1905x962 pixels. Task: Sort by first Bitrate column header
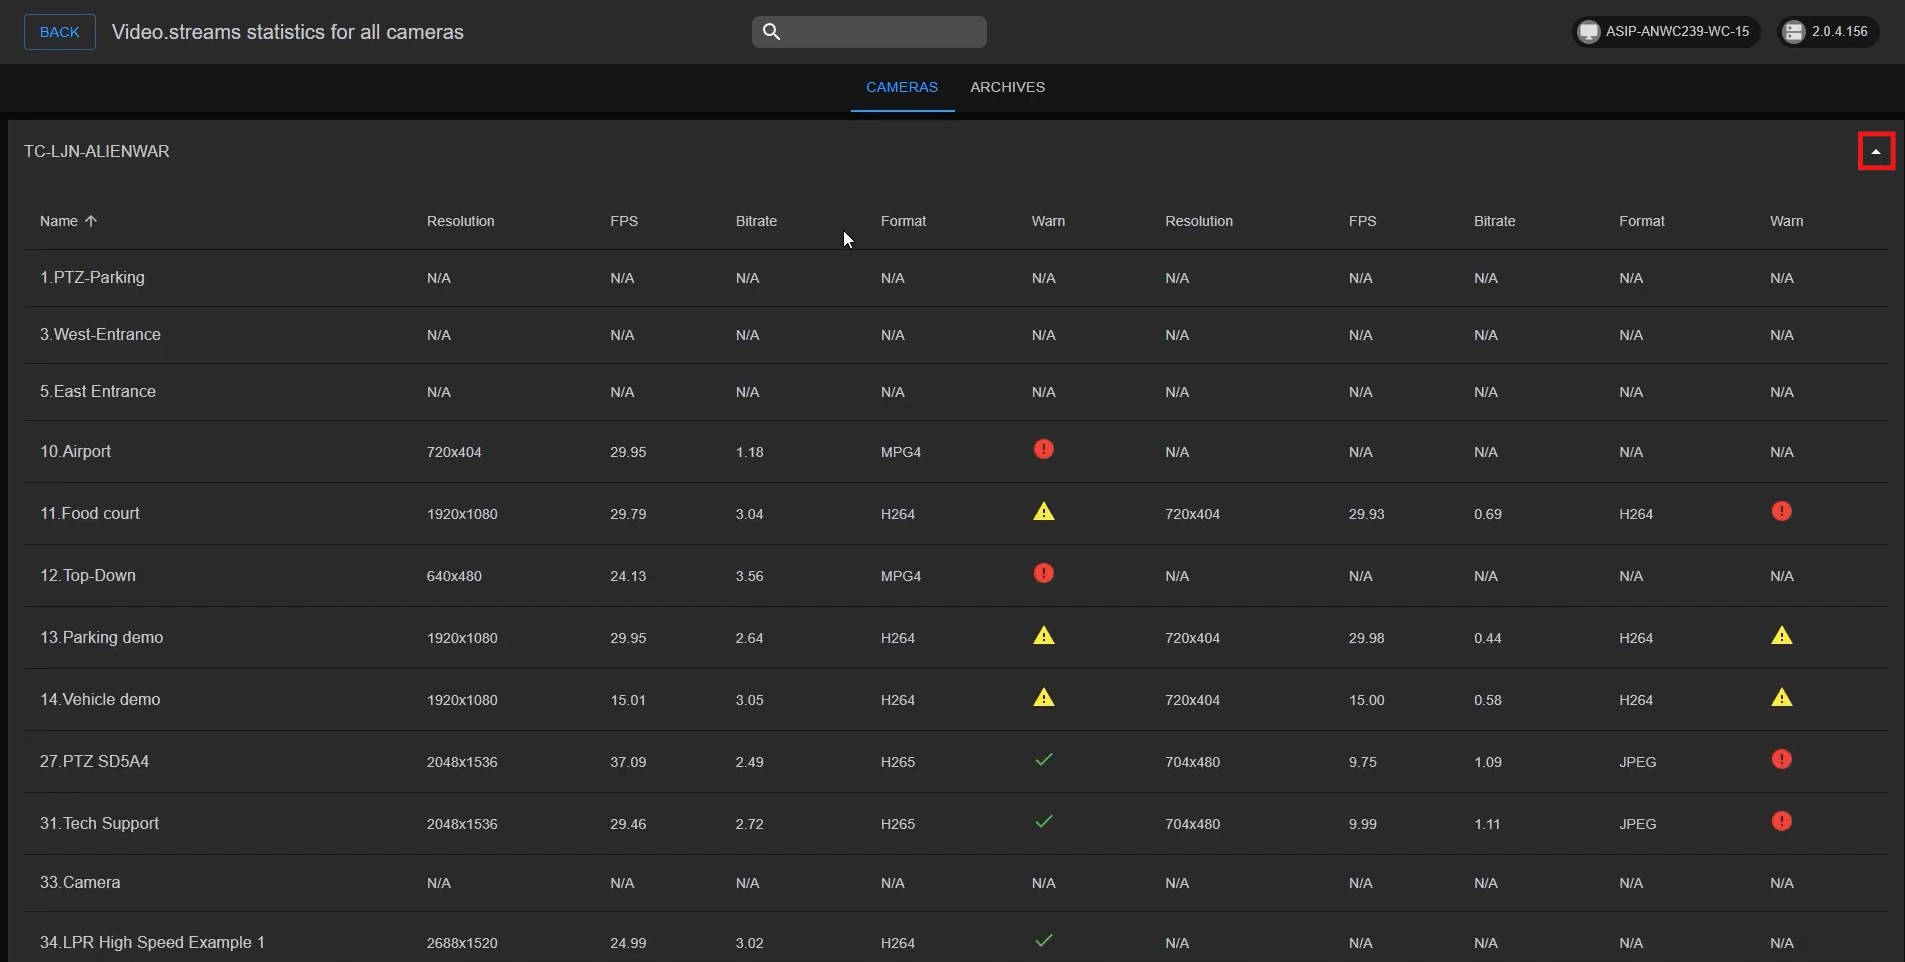point(756,221)
